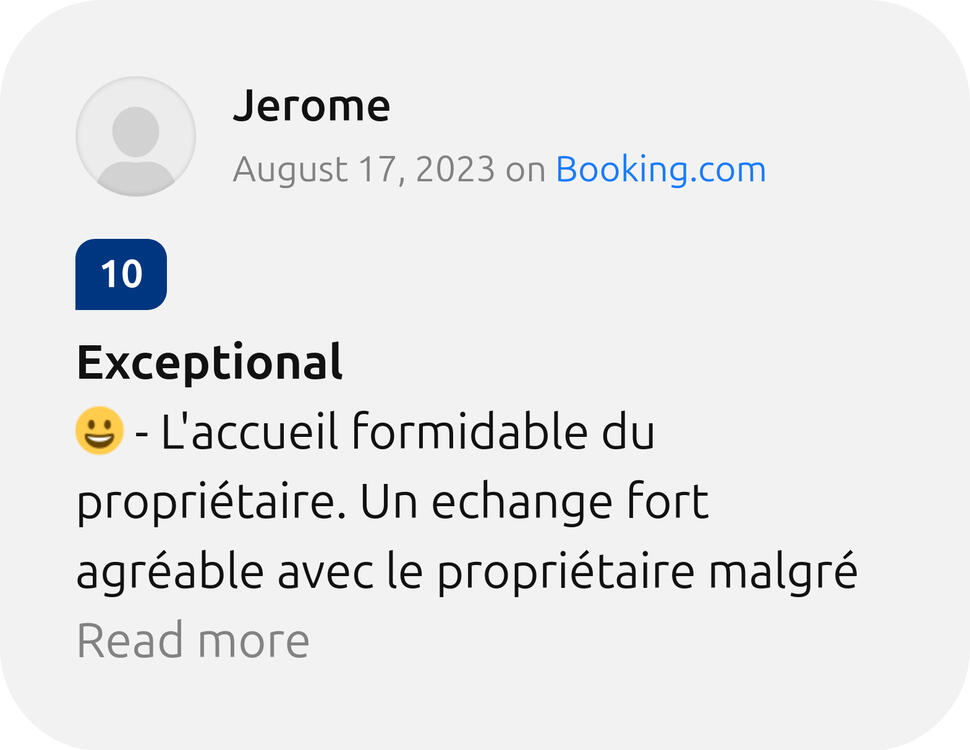Click the blue 10 rating badge
Screen dimensions: 970x750
pyautogui.click(x=121, y=274)
